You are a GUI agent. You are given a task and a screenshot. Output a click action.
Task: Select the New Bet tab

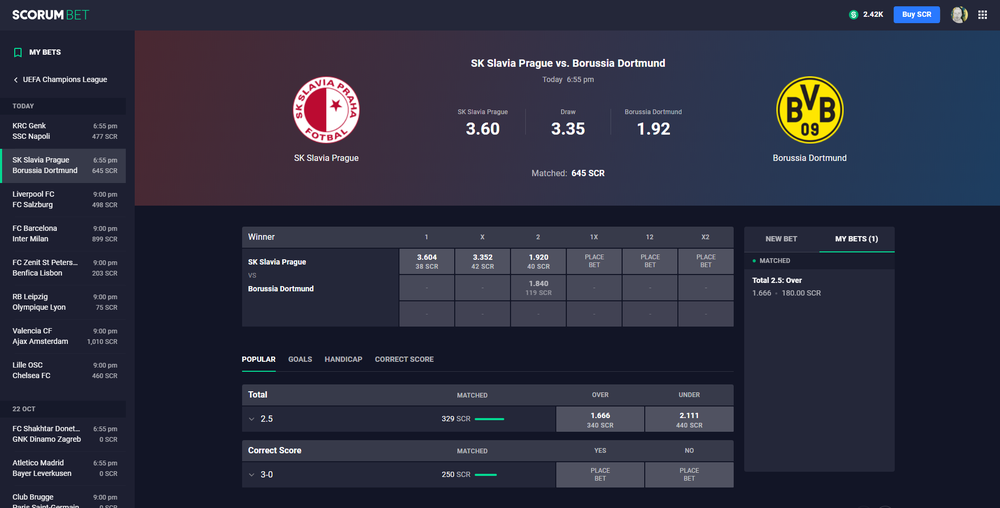(781, 239)
